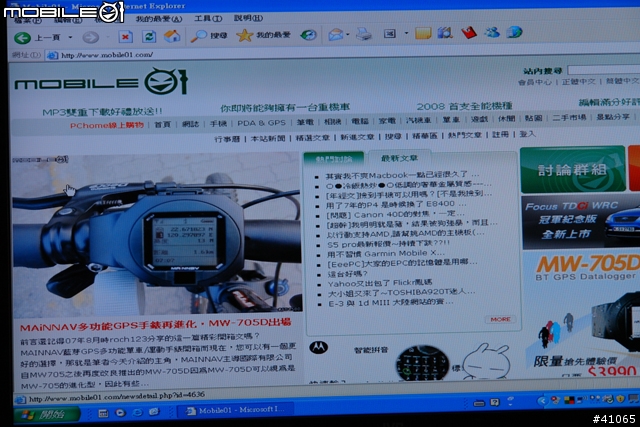
Task: Open the 相機 category link
Action: coord(332,121)
